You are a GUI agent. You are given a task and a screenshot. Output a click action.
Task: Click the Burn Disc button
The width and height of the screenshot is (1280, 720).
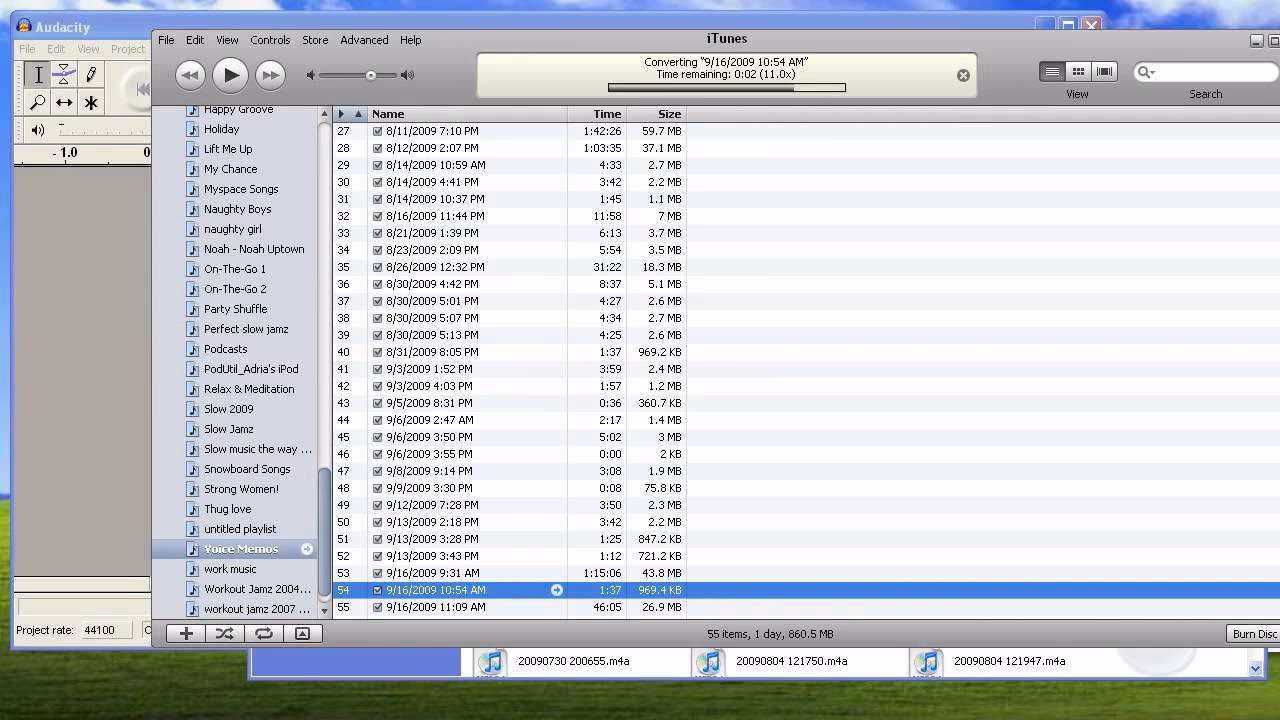[x=1254, y=634]
